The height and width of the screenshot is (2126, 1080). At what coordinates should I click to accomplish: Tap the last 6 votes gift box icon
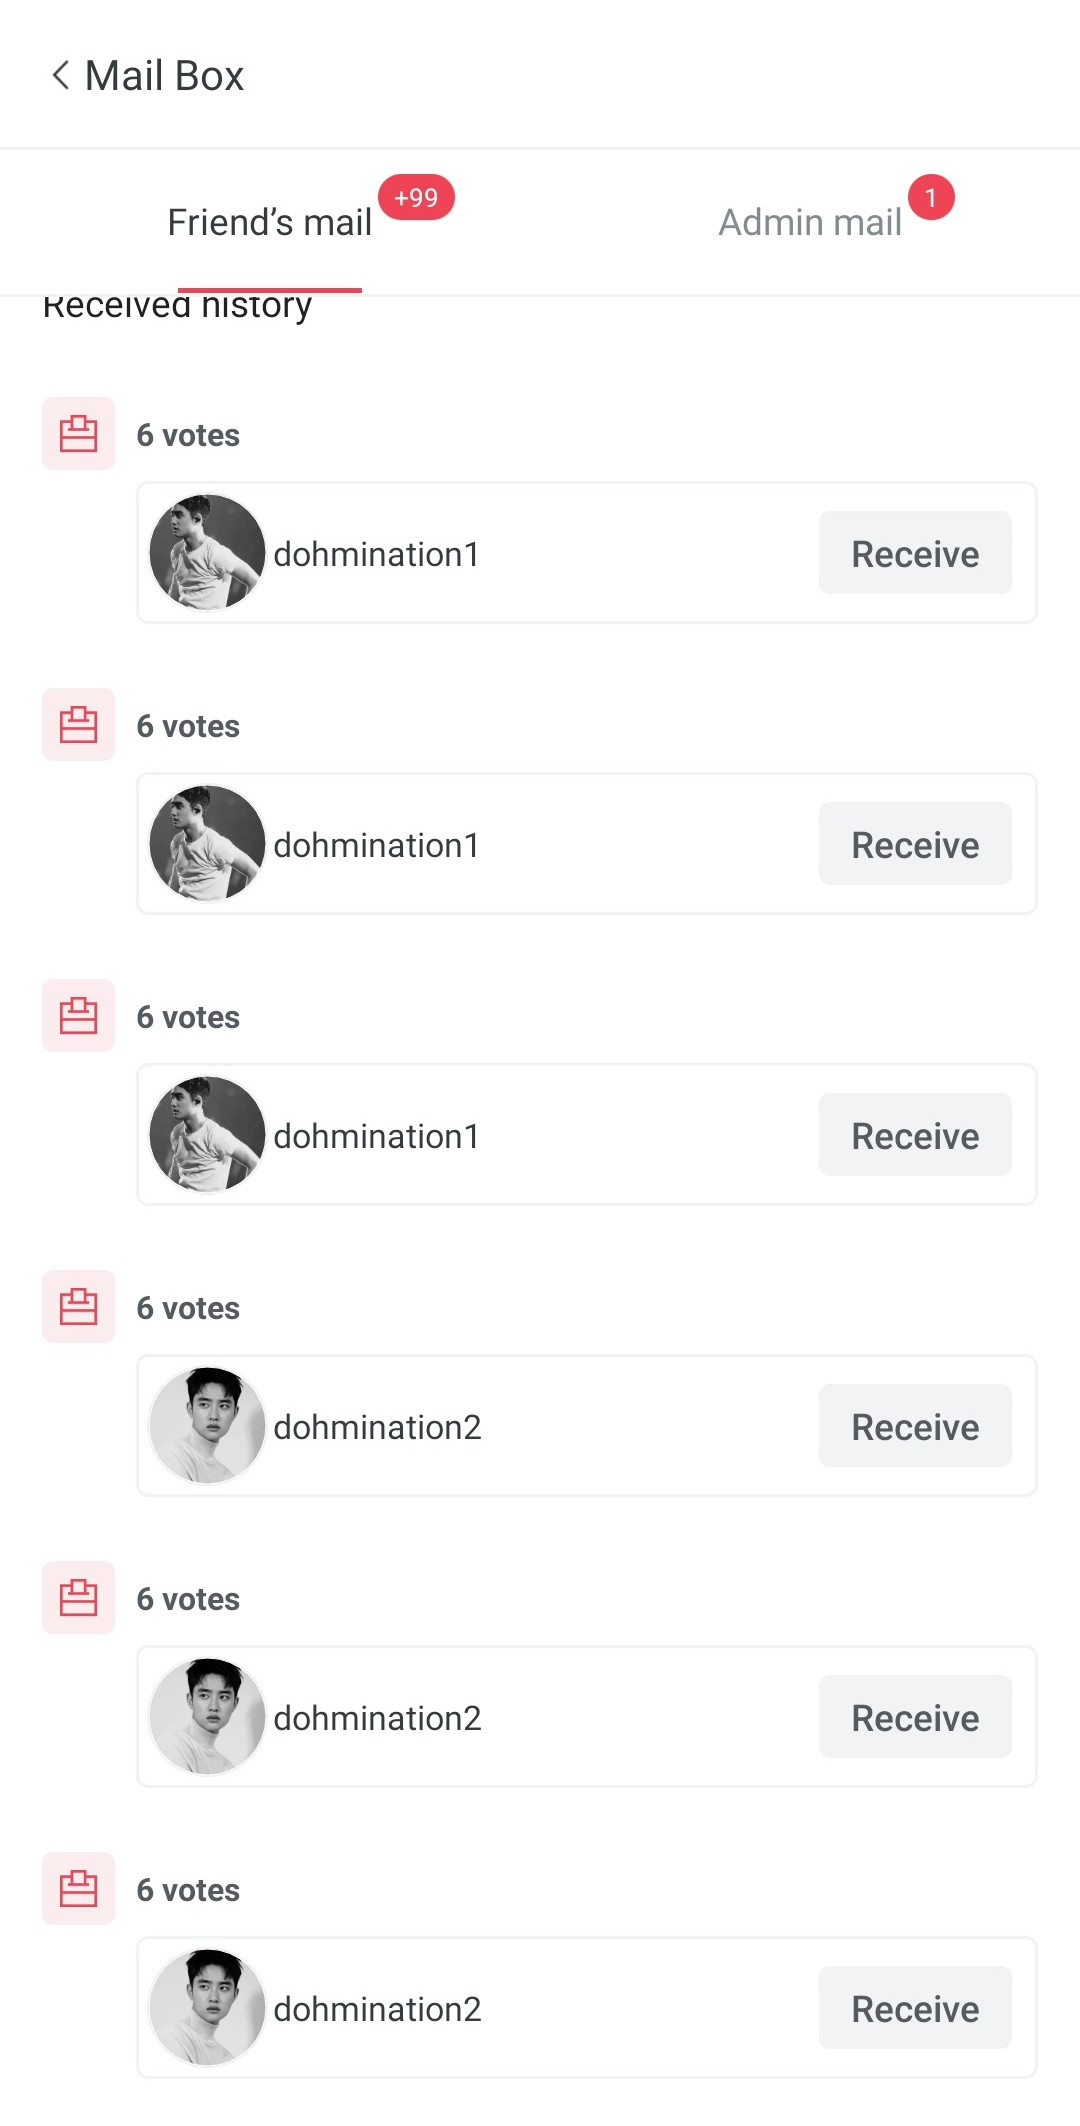tap(78, 1889)
